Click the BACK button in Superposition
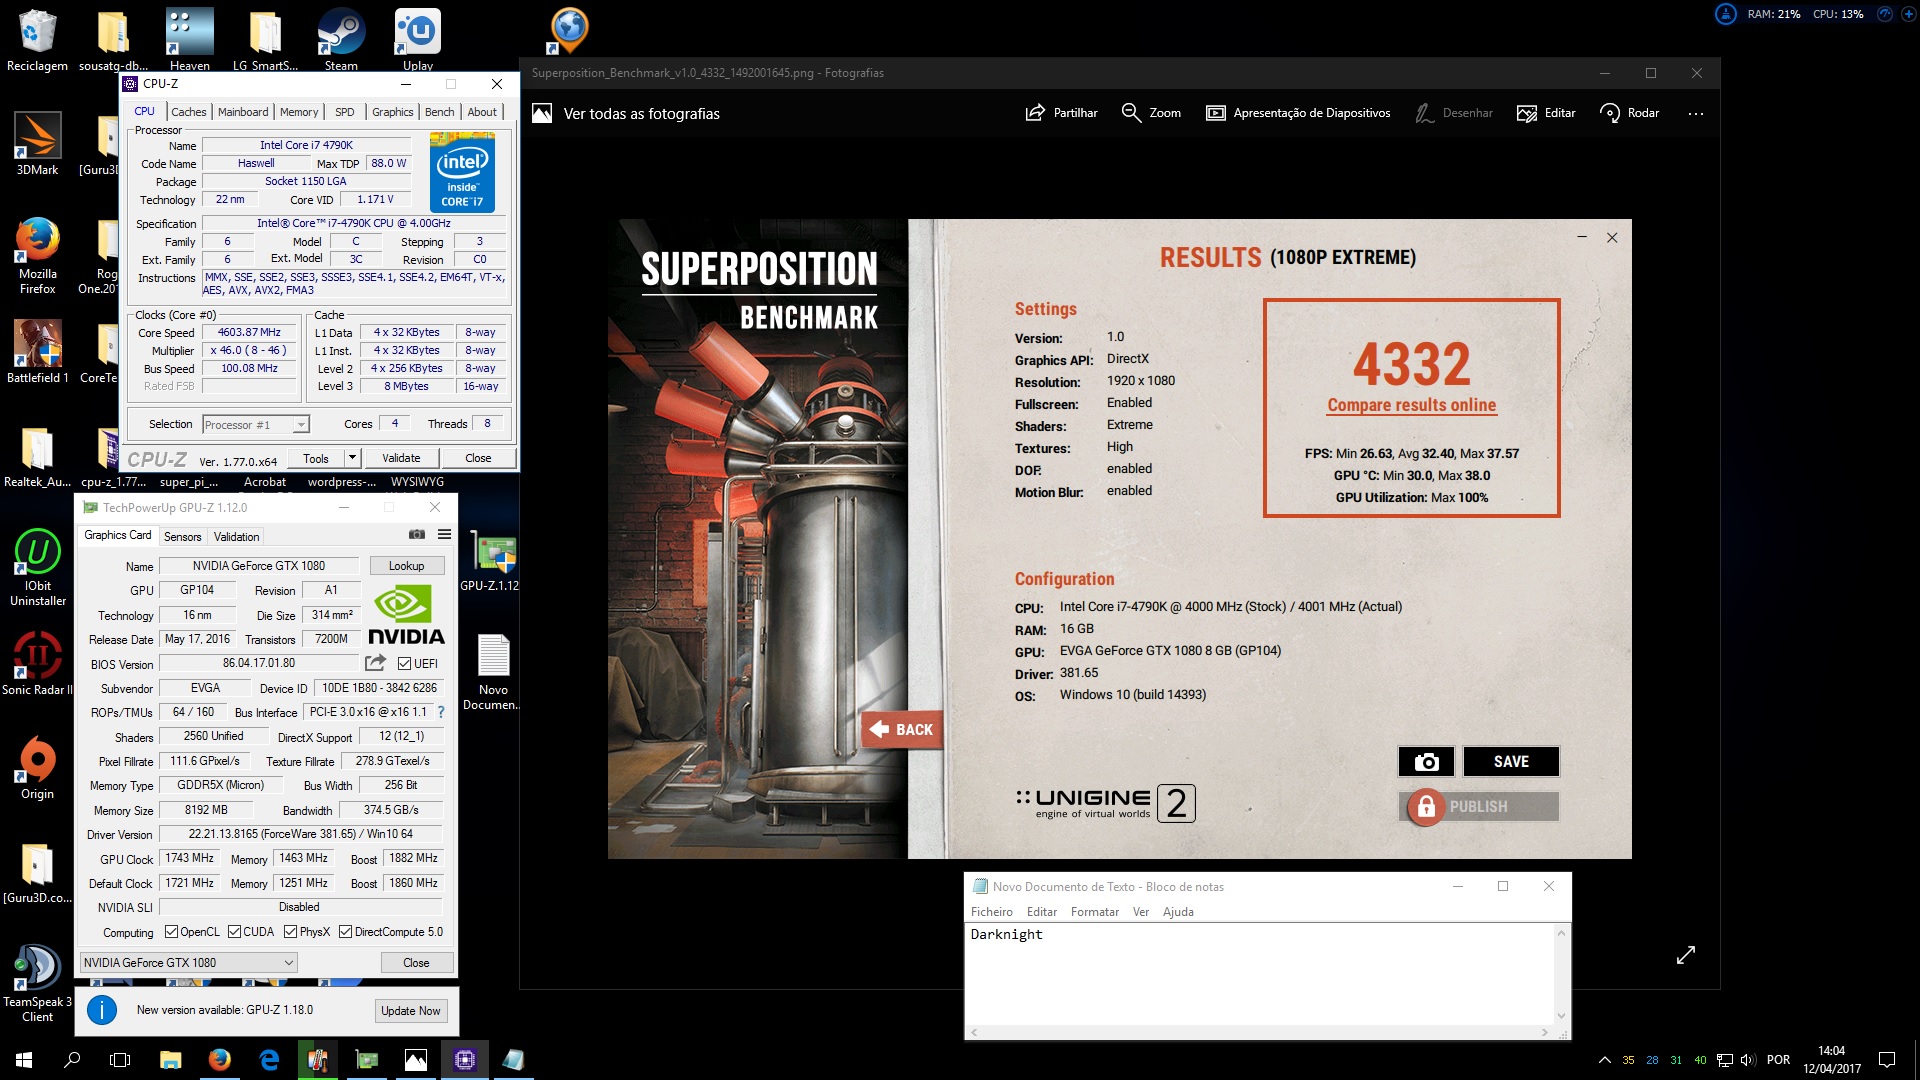The height and width of the screenshot is (1080, 1920). click(x=901, y=730)
